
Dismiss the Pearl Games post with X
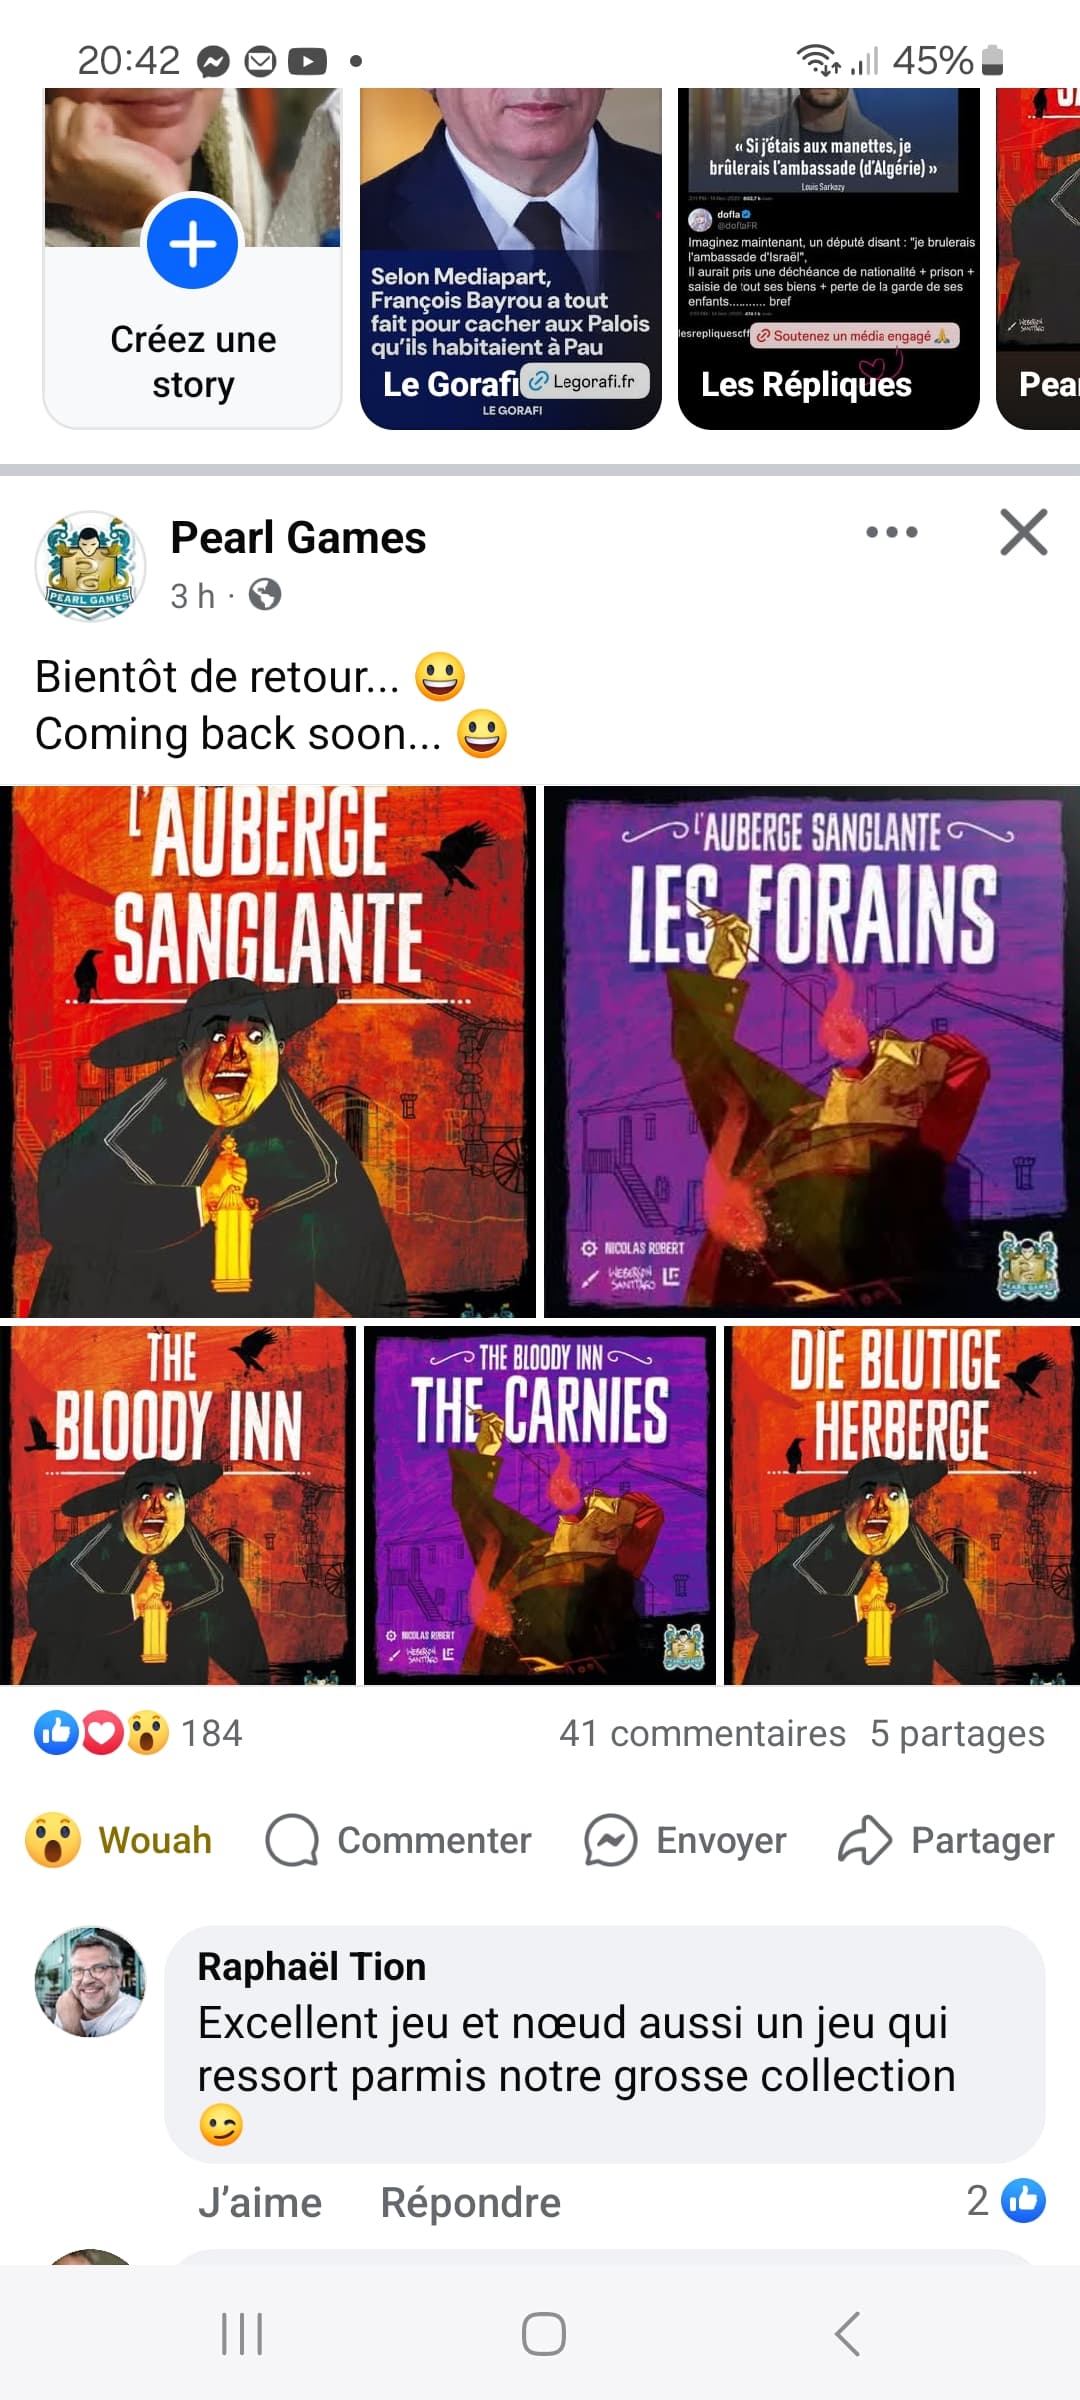click(x=1024, y=532)
